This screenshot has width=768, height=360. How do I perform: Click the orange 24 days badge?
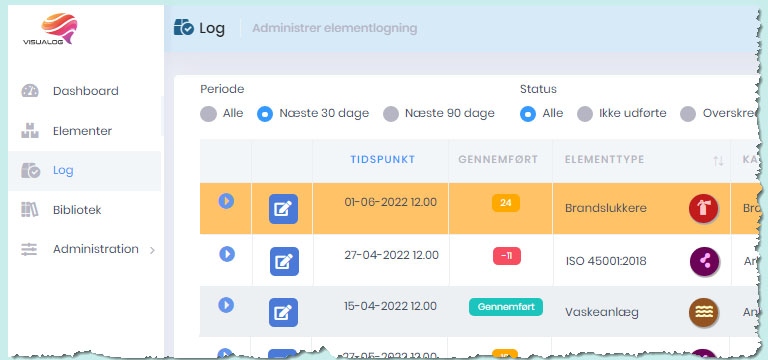[x=506, y=203]
